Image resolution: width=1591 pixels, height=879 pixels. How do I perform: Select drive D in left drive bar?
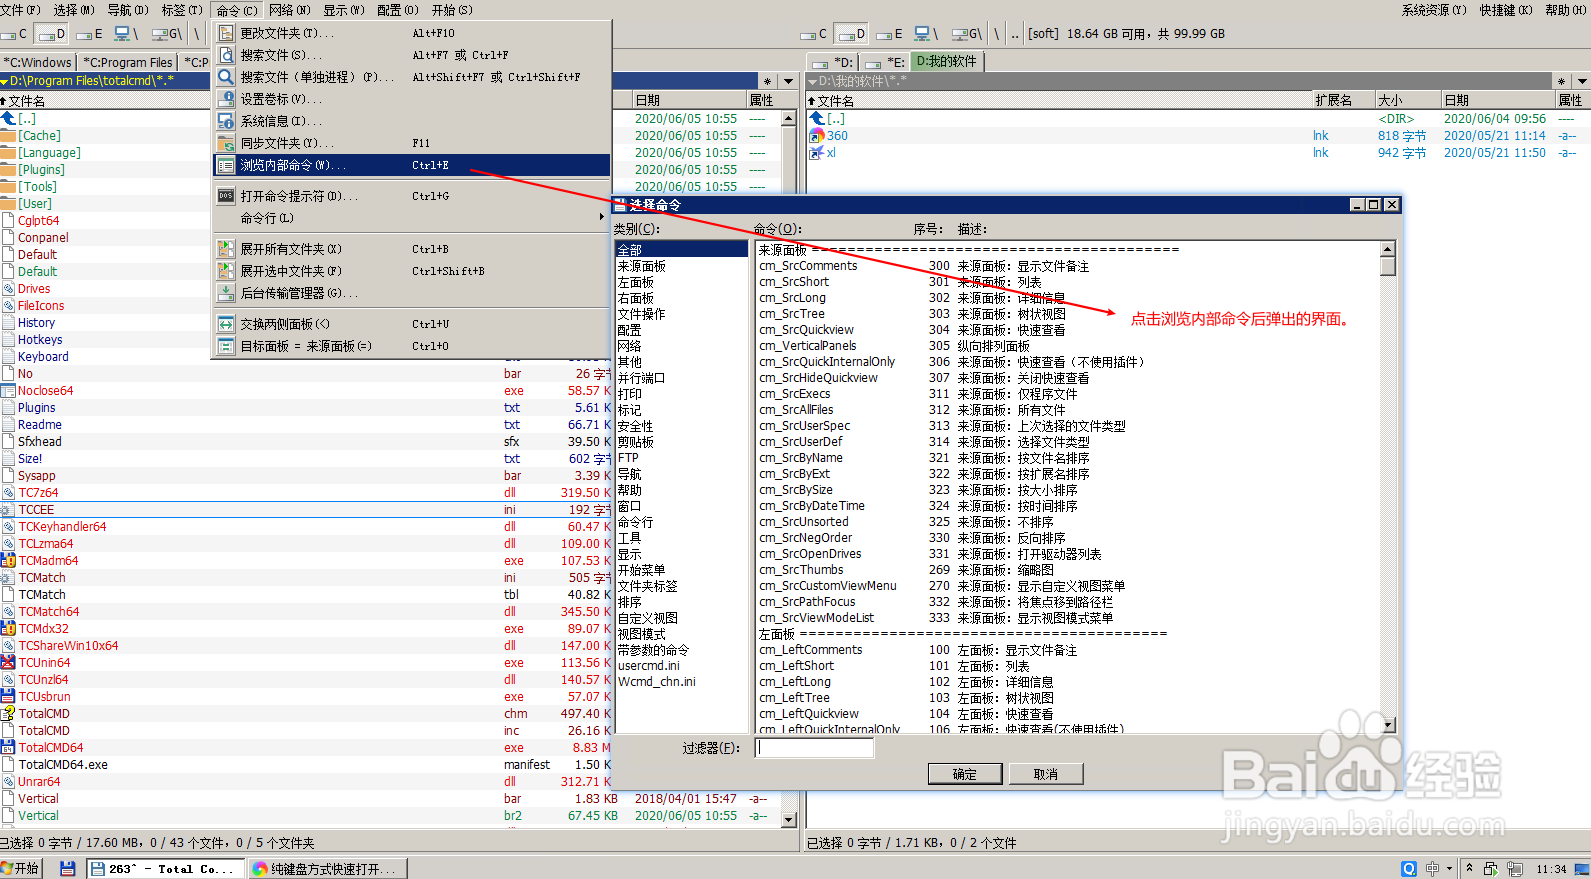(x=51, y=34)
